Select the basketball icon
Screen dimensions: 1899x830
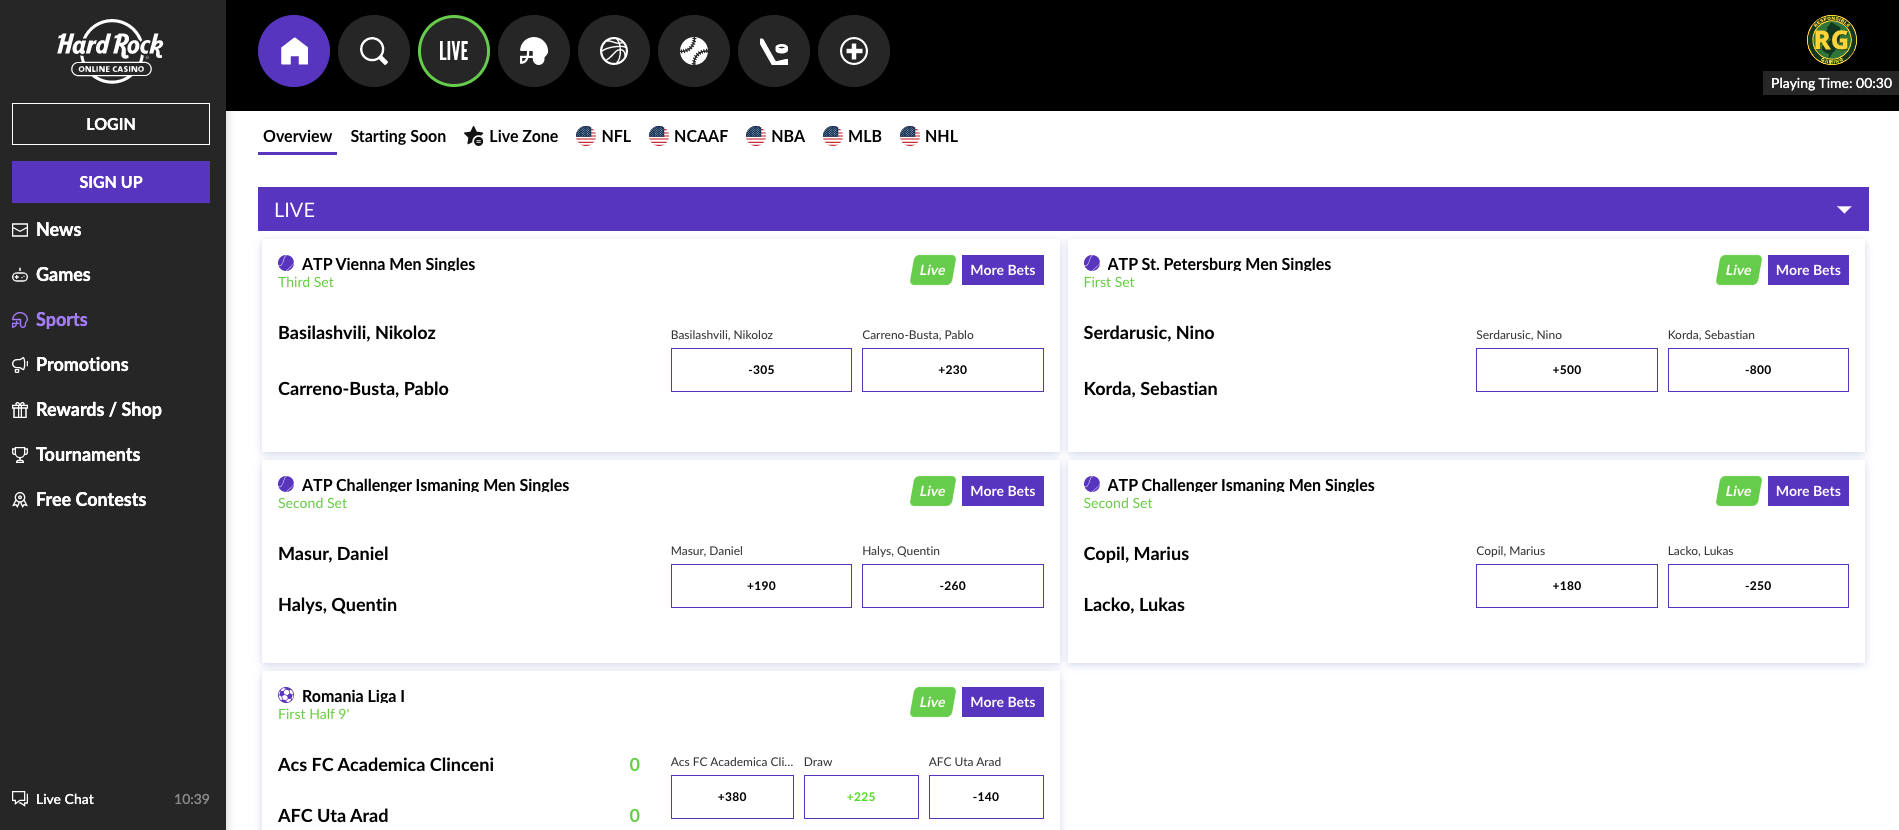click(614, 51)
